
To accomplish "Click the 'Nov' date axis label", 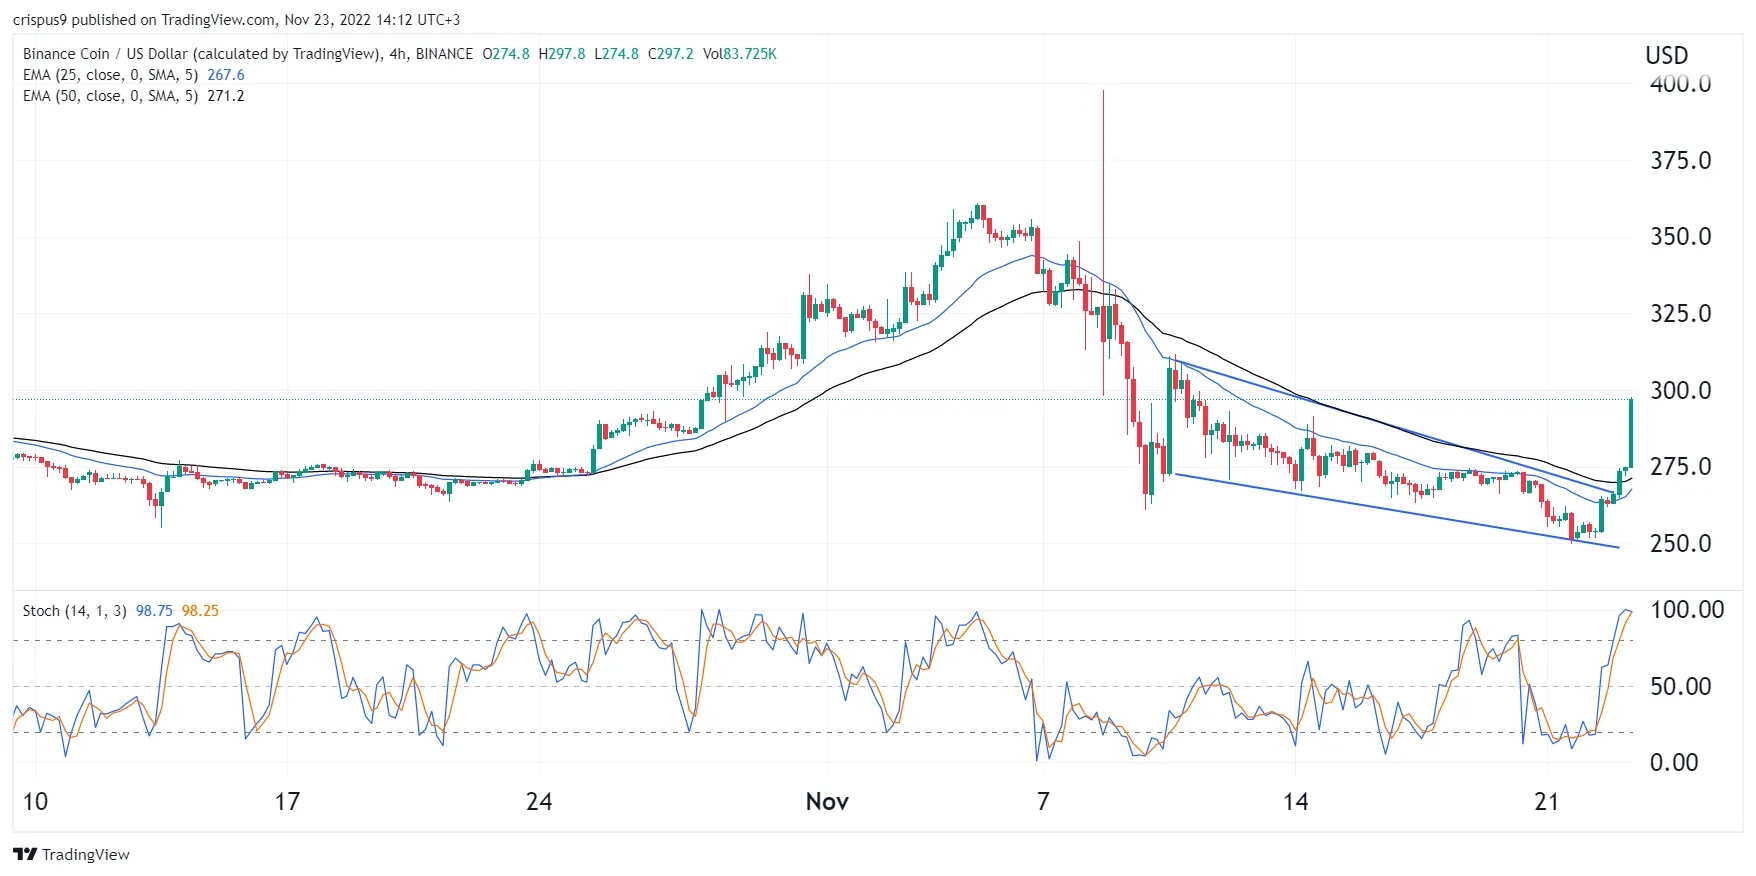I will point(827,802).
